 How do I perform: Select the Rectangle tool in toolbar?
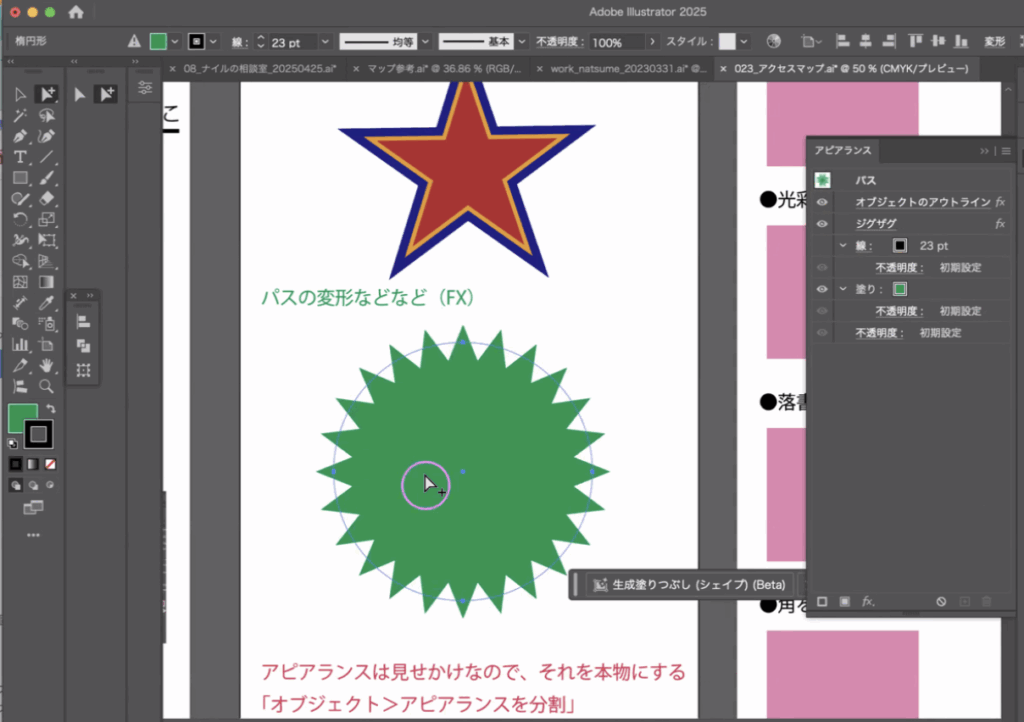[x=20, y=178]
